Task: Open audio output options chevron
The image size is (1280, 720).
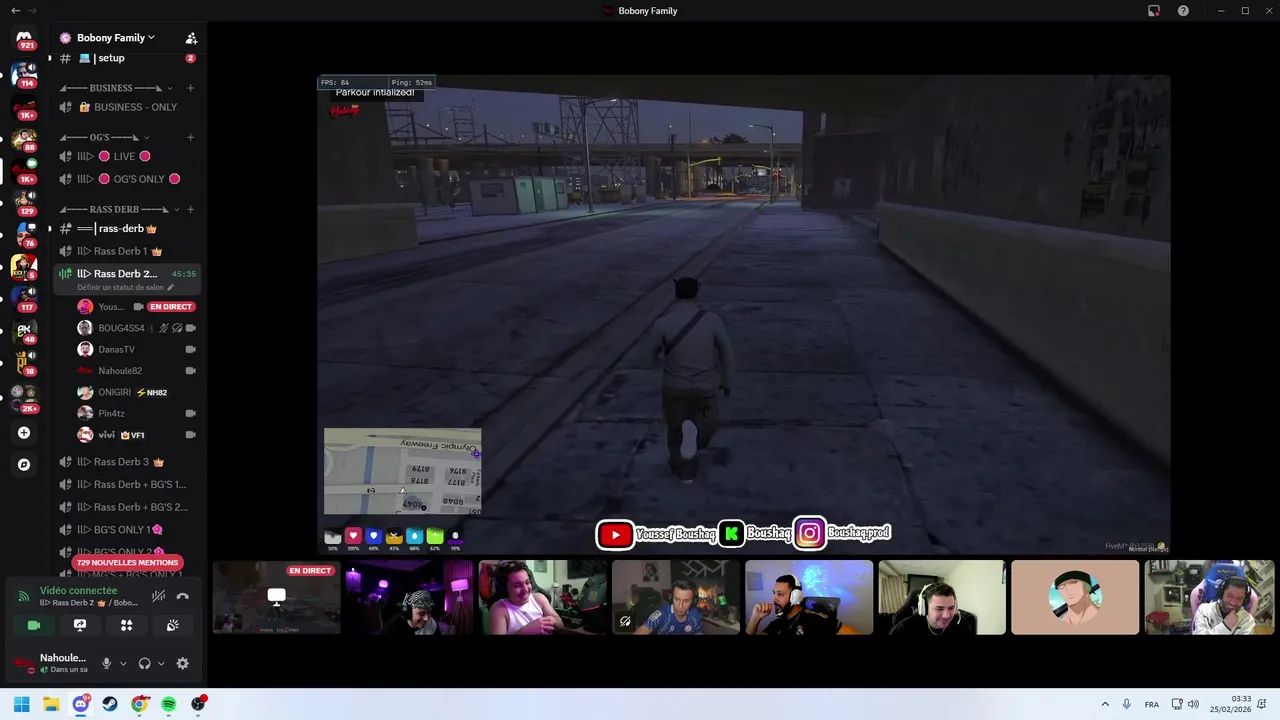Action: [161, 663]
